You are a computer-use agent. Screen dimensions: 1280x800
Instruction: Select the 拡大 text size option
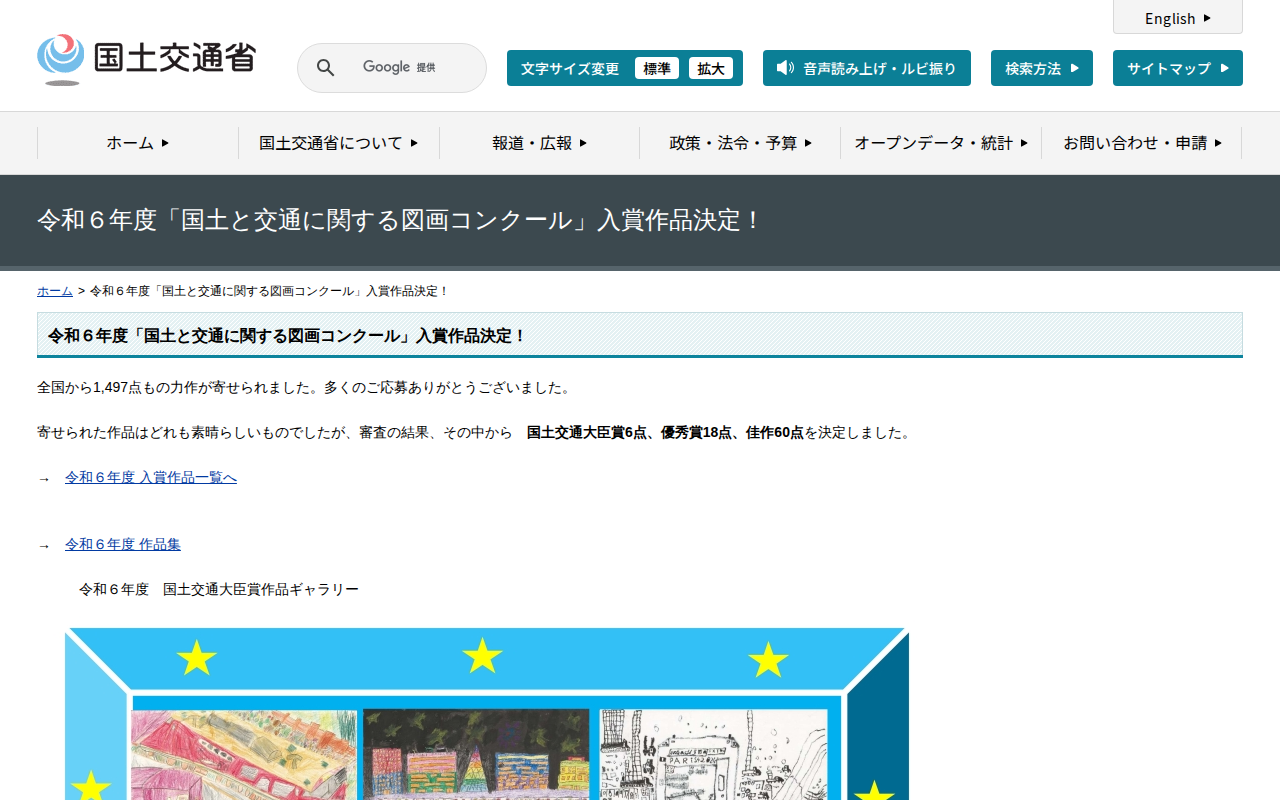click(x=711, y=67)
